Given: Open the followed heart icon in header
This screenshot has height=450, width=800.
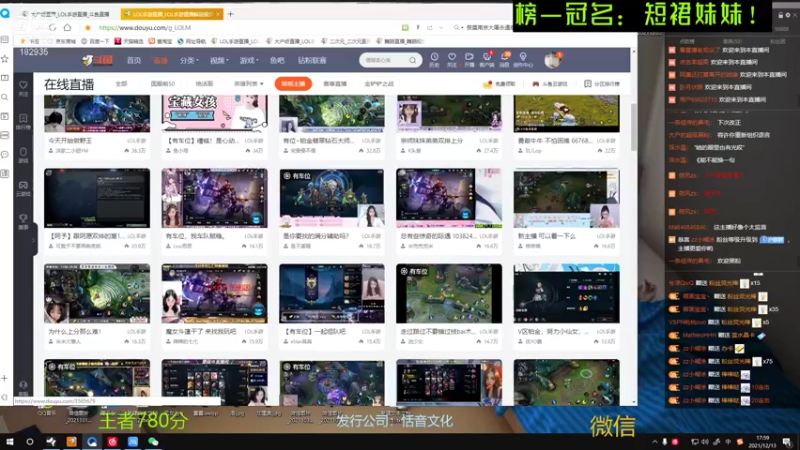Looking at the screenshot, I should (x=452, y=59).
